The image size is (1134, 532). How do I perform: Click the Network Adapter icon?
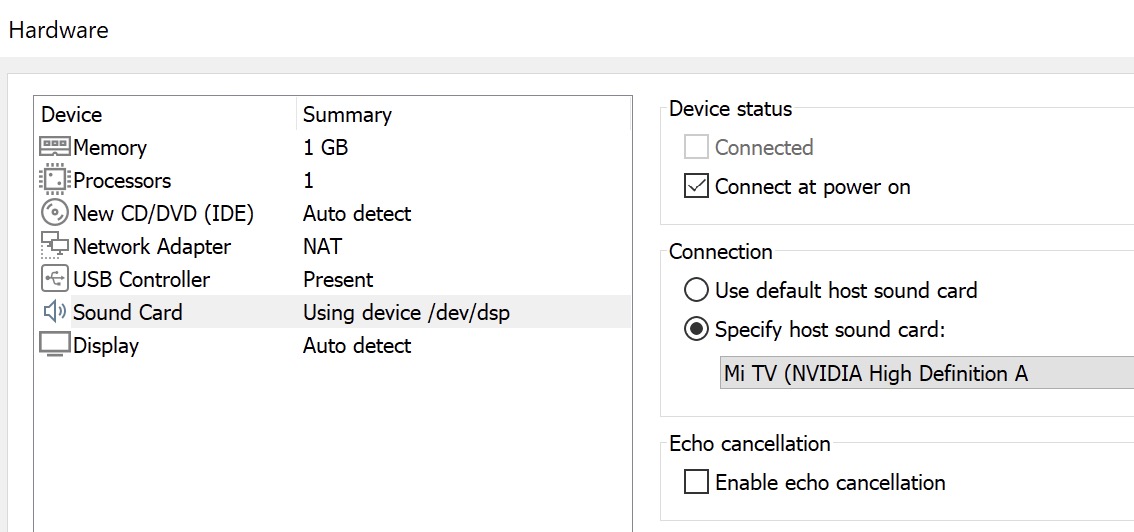(x=55, y=246)
